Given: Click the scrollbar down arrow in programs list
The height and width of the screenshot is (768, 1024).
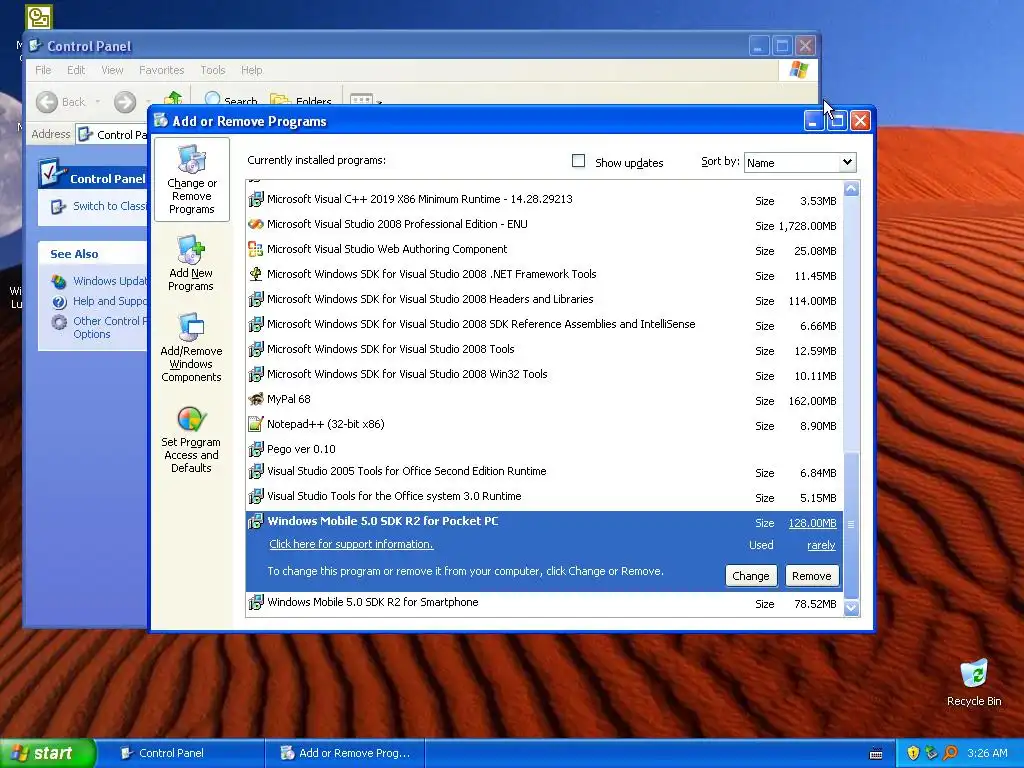Looking at the screenshot, I should [x=851, y=608].
